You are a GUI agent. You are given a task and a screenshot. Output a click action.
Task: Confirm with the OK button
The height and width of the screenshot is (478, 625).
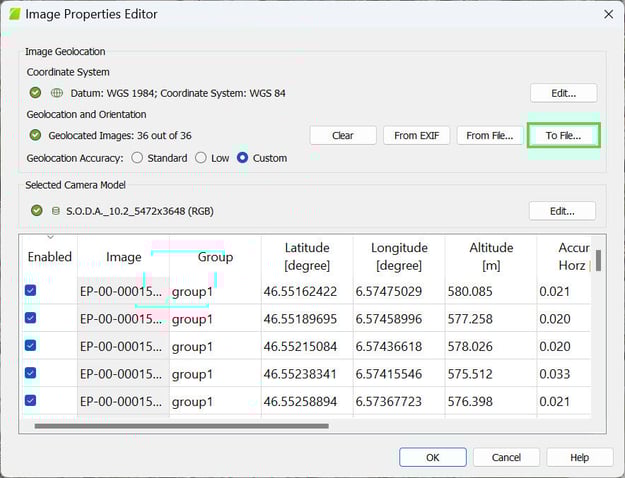click(432, 457)
